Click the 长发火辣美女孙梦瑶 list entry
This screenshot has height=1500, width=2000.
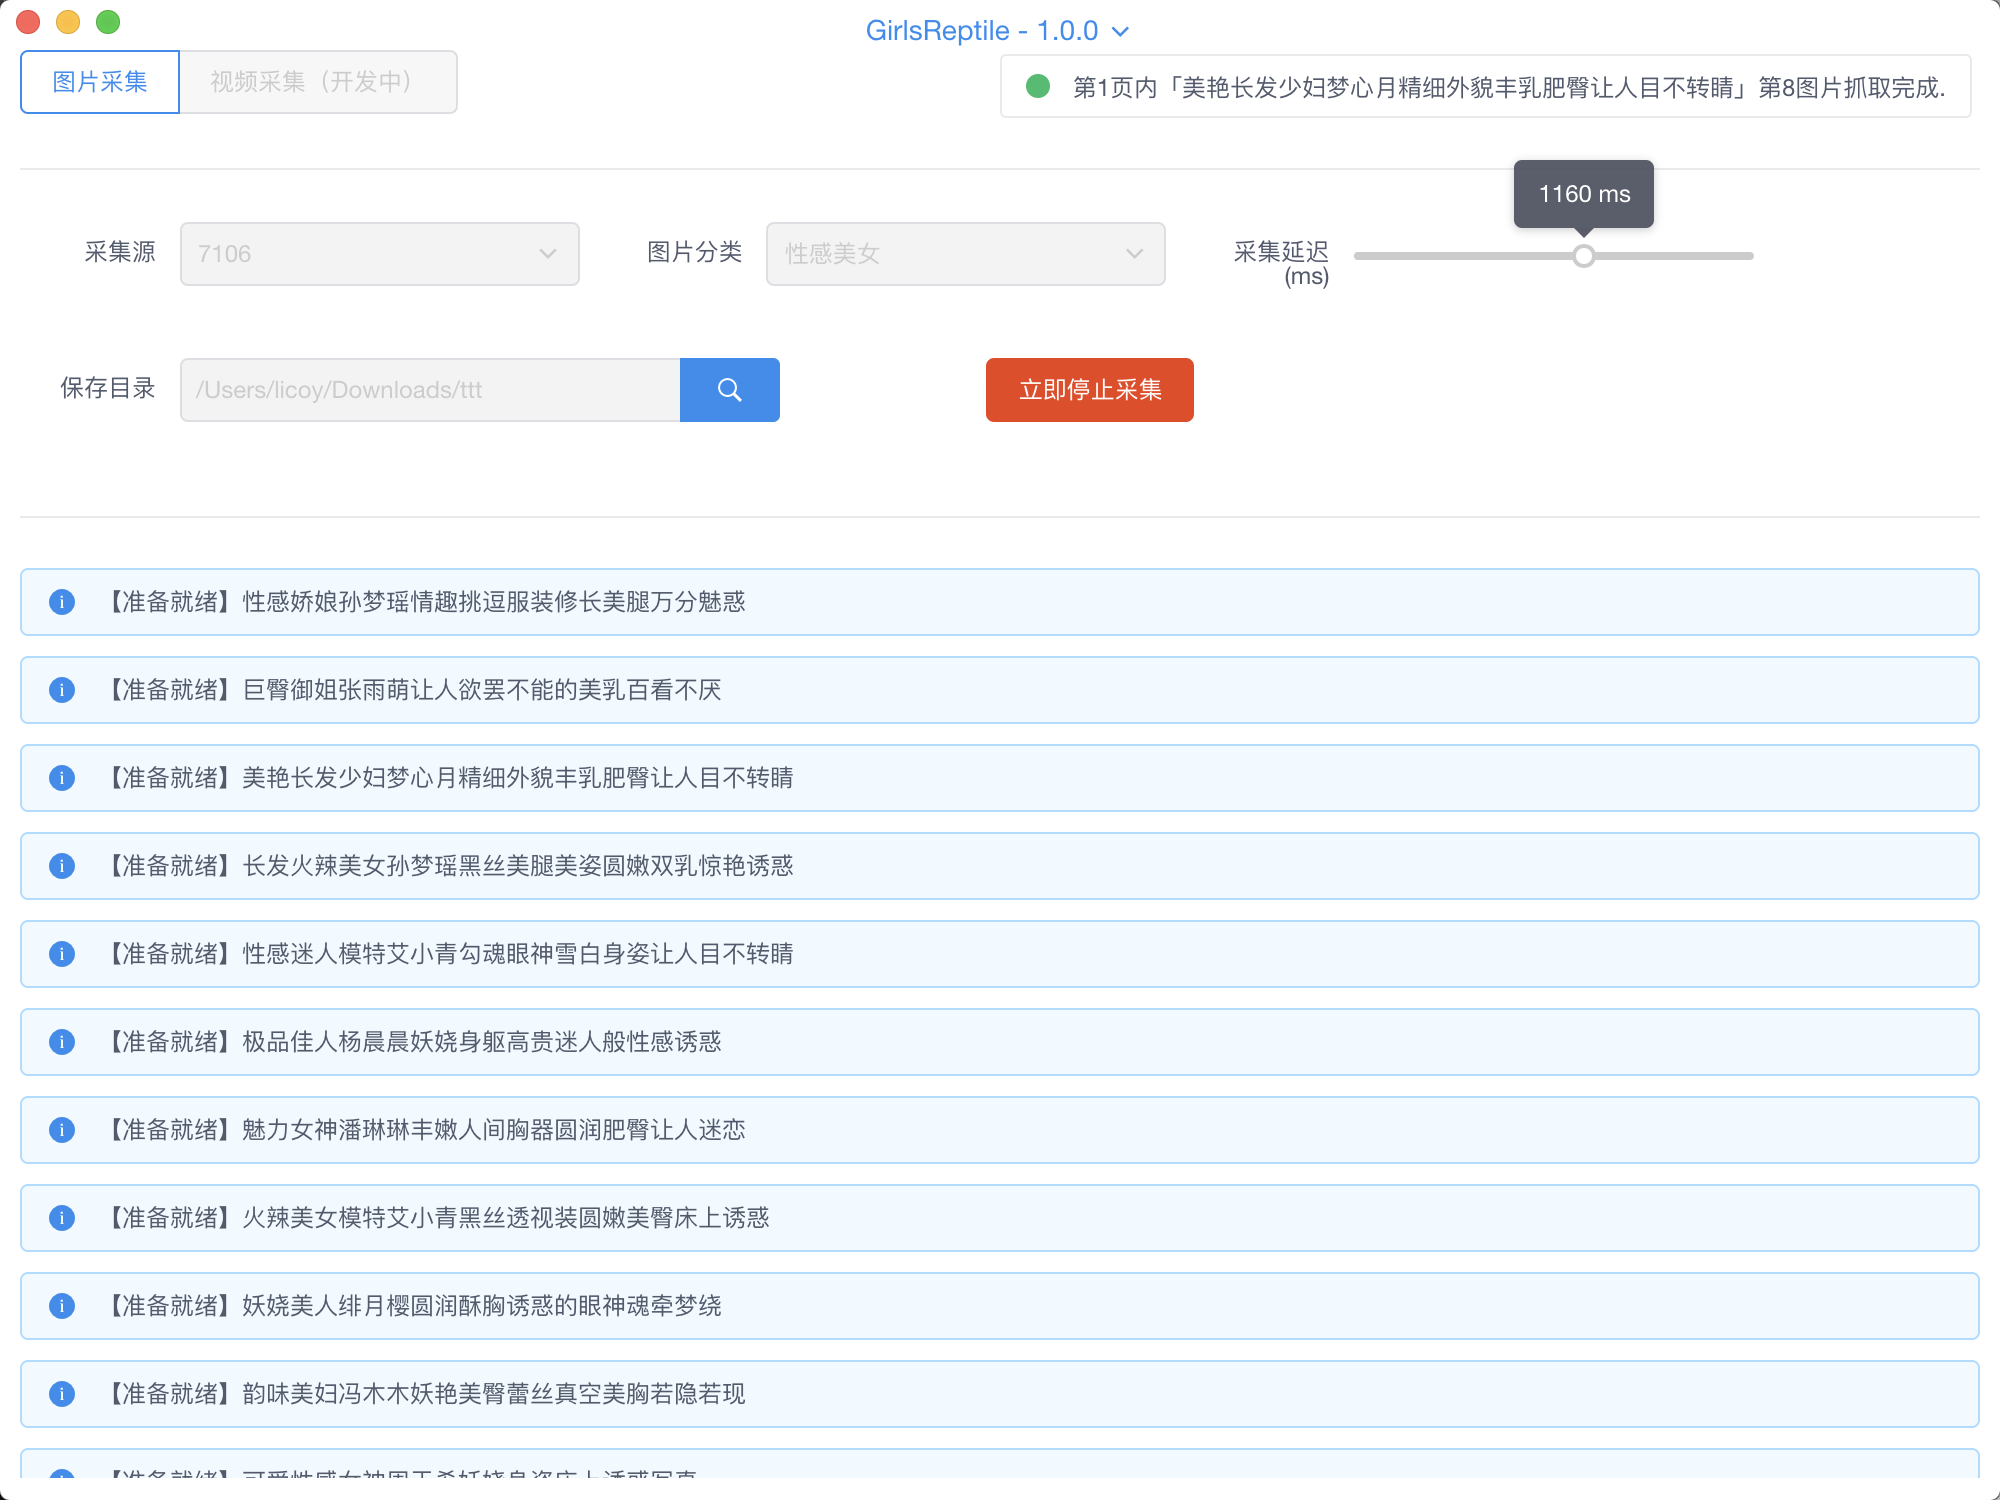pos(517,866)
